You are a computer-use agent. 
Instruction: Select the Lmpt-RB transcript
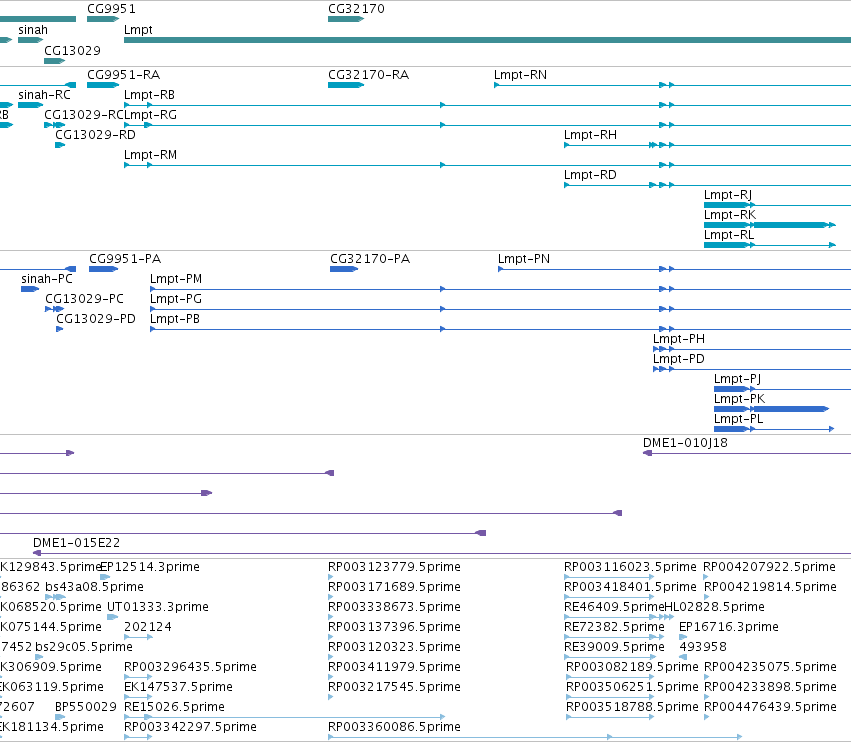pyautogui.click(x=487, y=105)
